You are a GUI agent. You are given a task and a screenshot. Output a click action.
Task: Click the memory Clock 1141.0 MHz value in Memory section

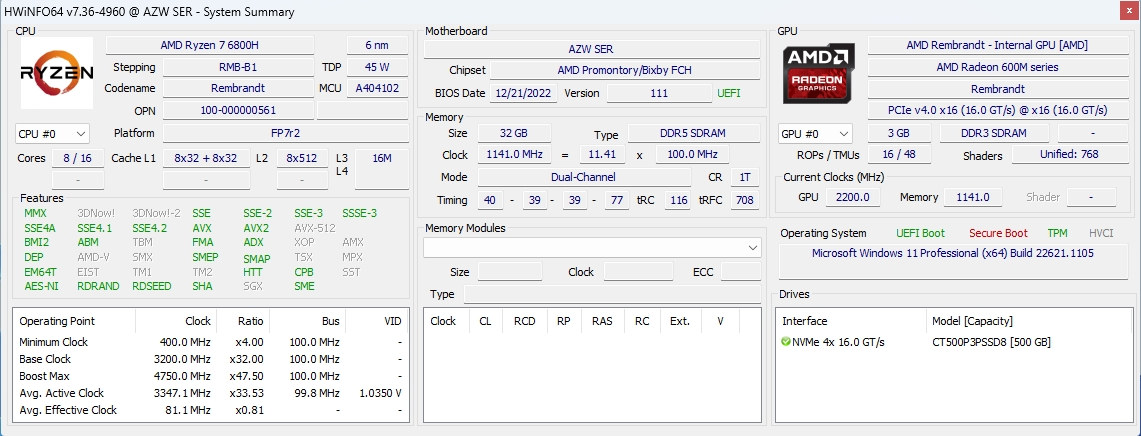514,154
